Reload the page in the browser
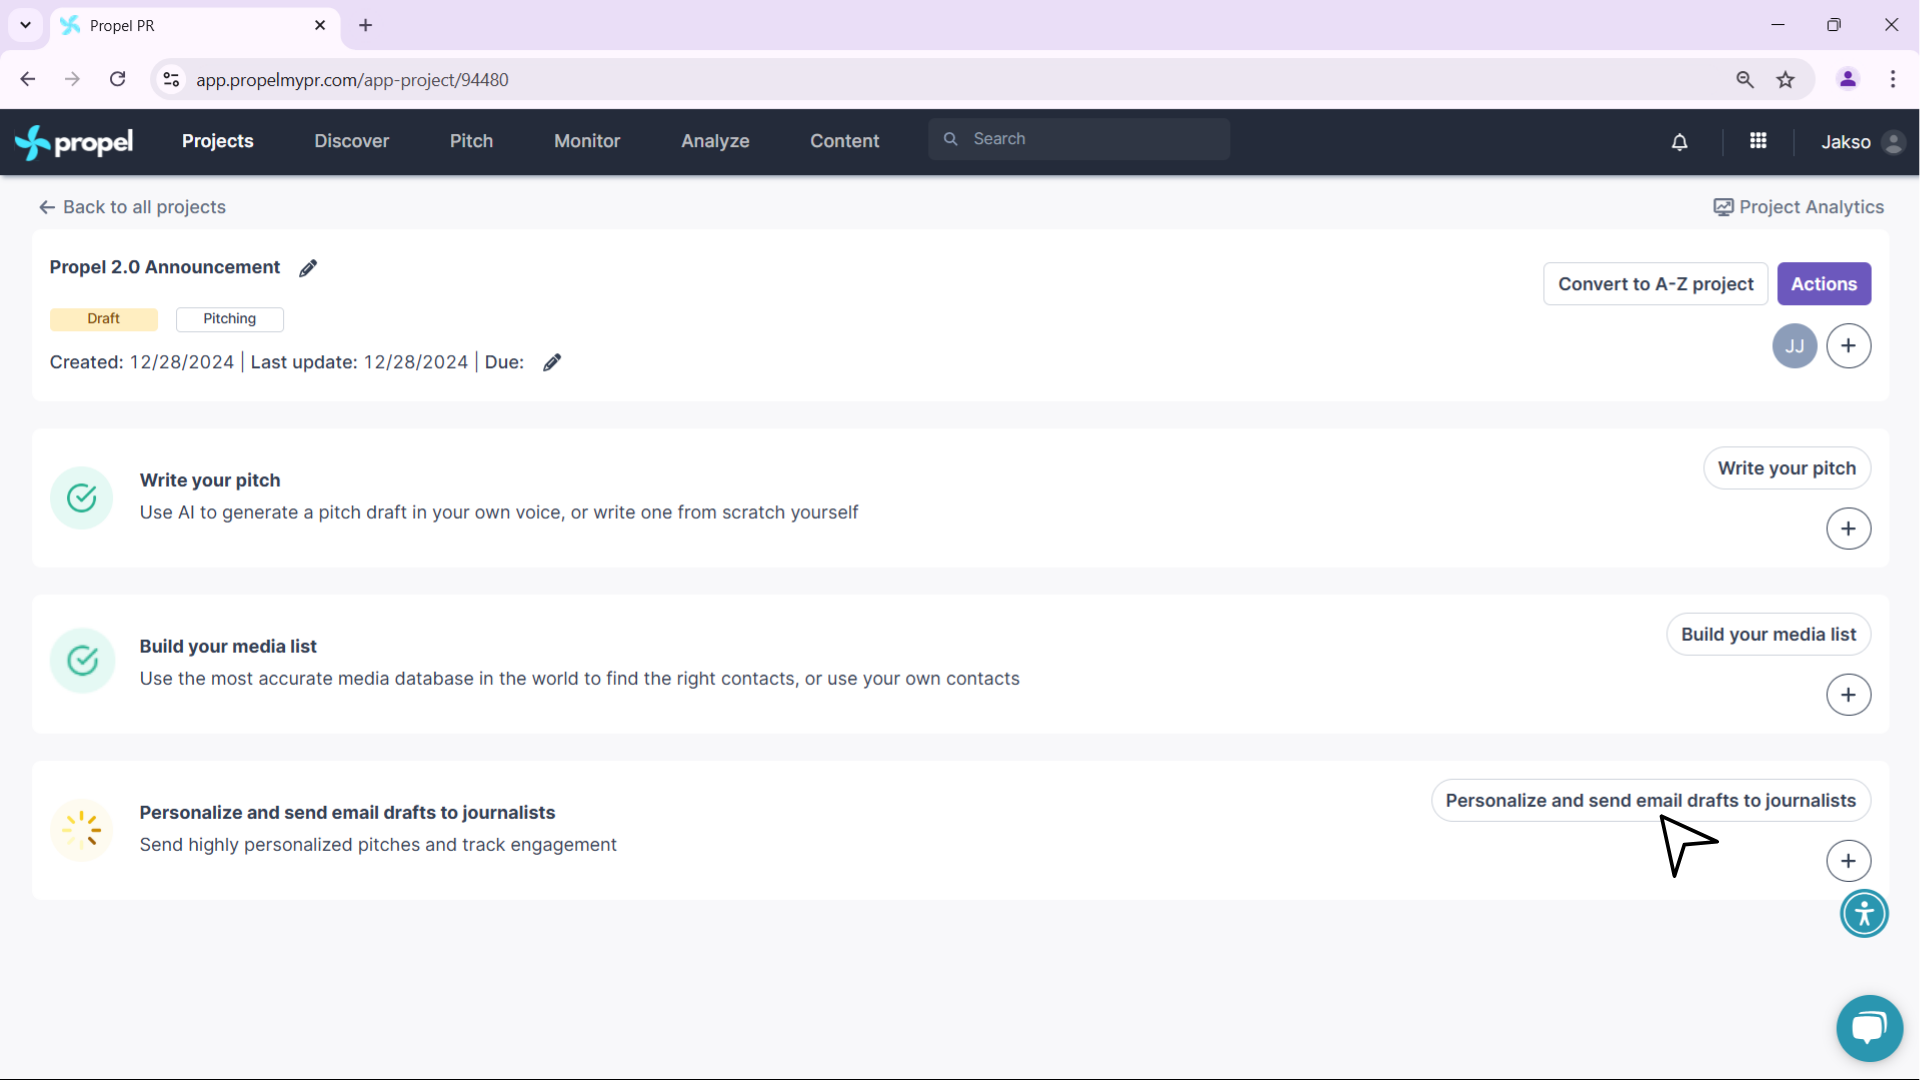Screen dimensions: 1920x1080 click(x=118, y=79)
